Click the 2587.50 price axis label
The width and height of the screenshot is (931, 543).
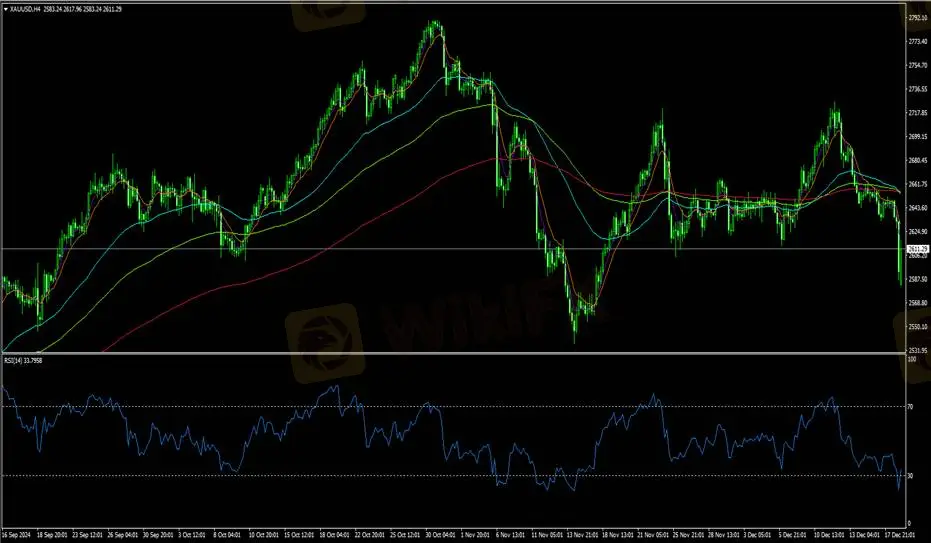[x=918, y=279]
